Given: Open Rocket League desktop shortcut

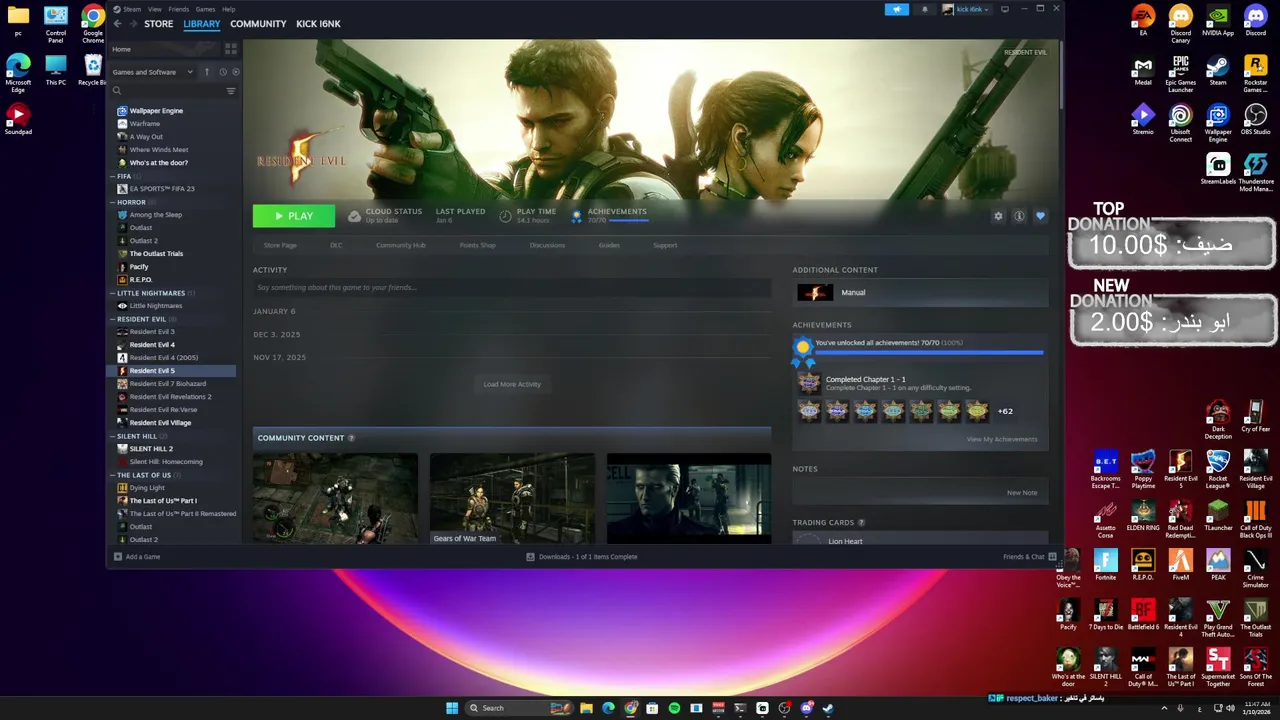Looking at the screenshot, I should (1218, 469).
